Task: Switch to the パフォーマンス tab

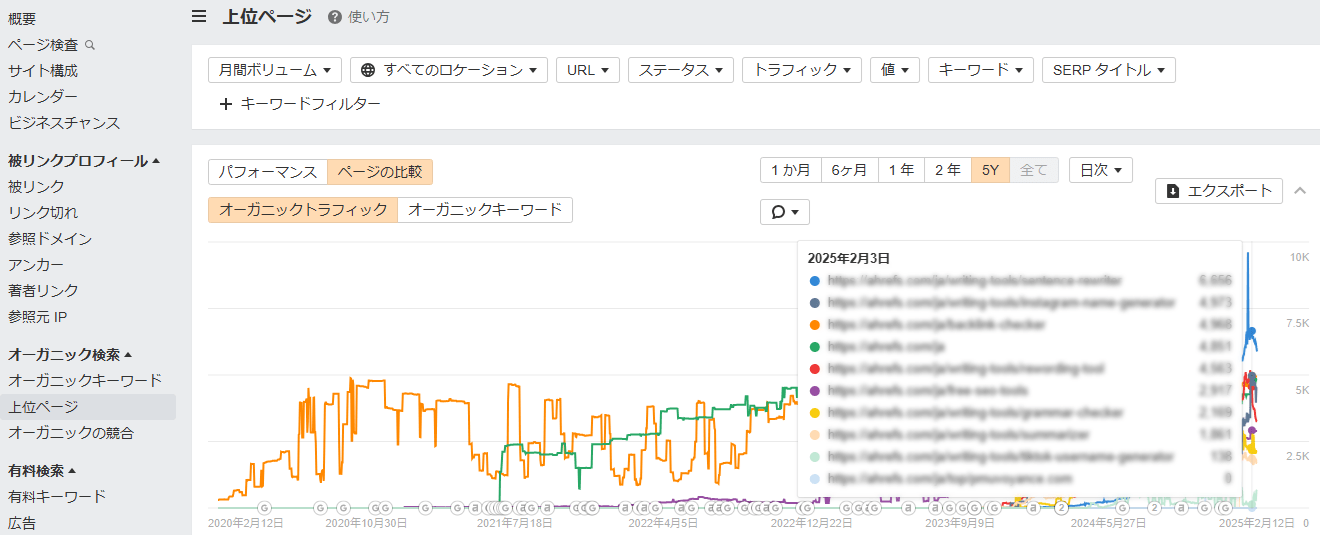Action: tap(268, 171)
